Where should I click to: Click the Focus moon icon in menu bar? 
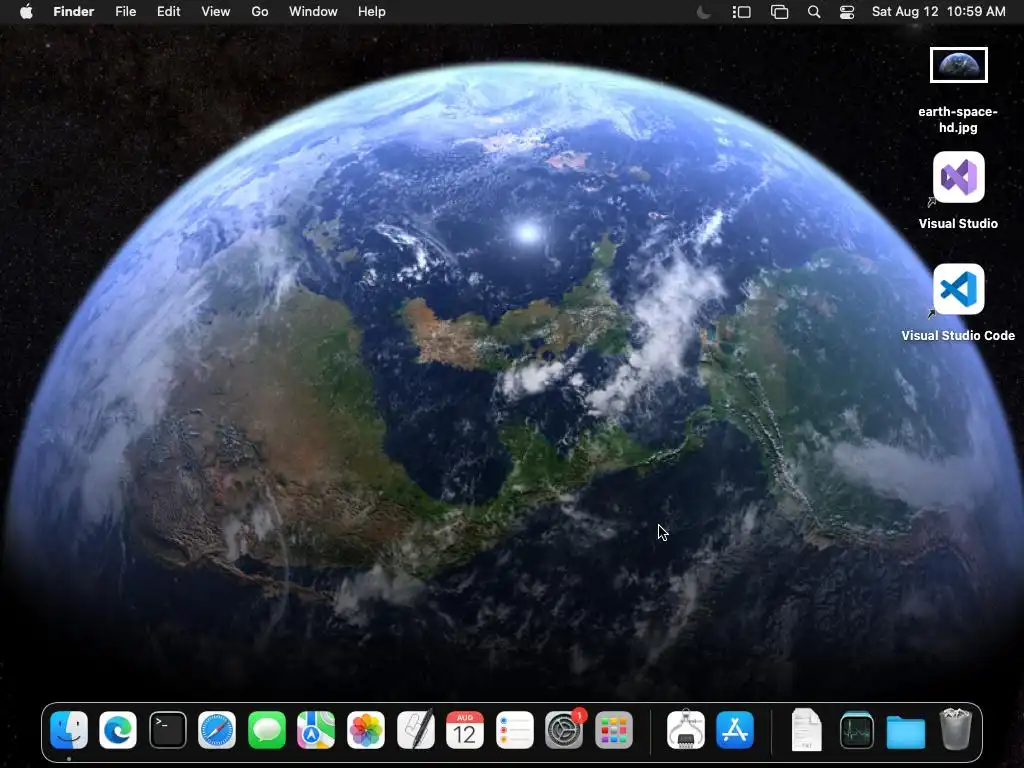click(x=703, y=12)
